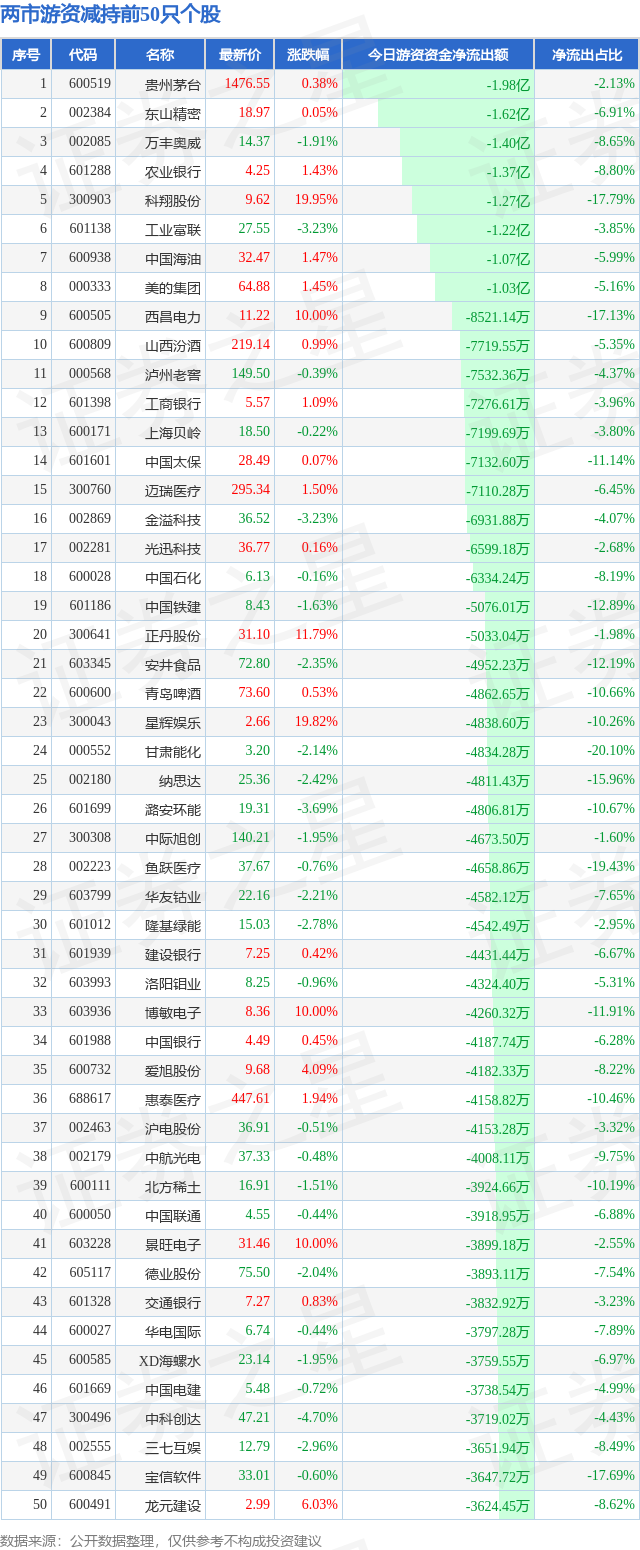The image size is (640, 1550).
Task: Click the 涨跌幅 column header
Action: (308, 55)
